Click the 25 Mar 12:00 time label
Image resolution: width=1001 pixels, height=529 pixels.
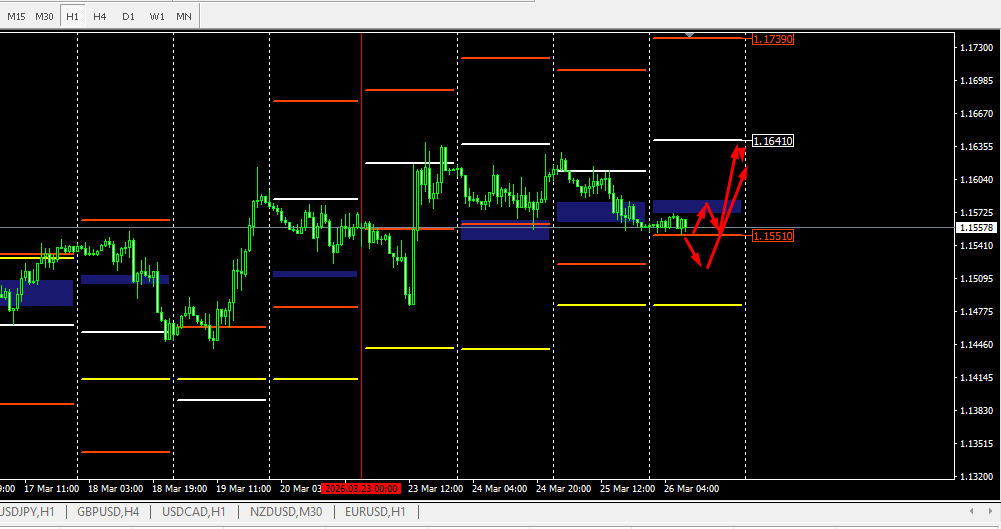tap(627, 489)
